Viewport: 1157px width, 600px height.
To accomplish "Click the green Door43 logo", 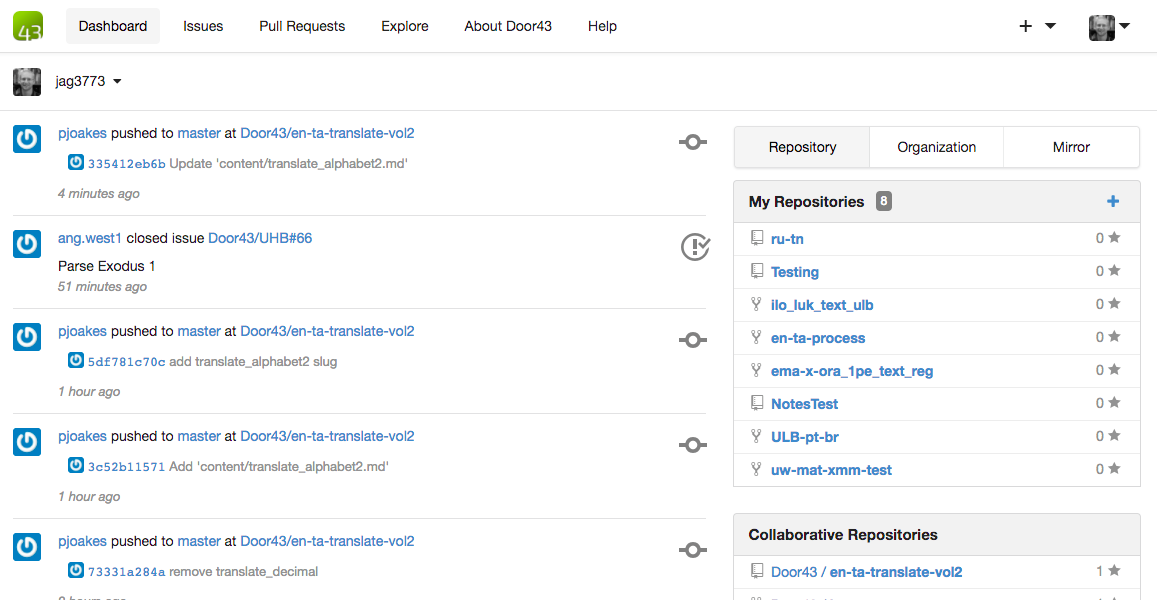I will click(28, 26).
